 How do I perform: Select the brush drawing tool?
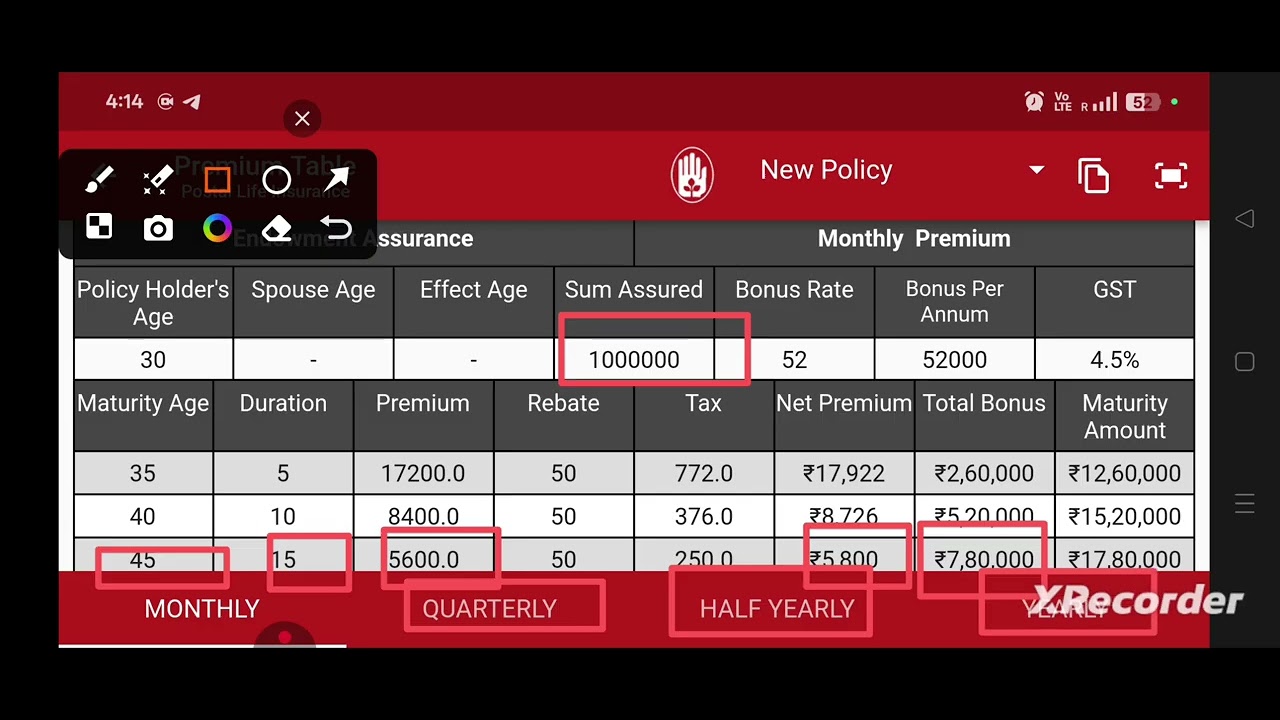[x=99, y=181]
